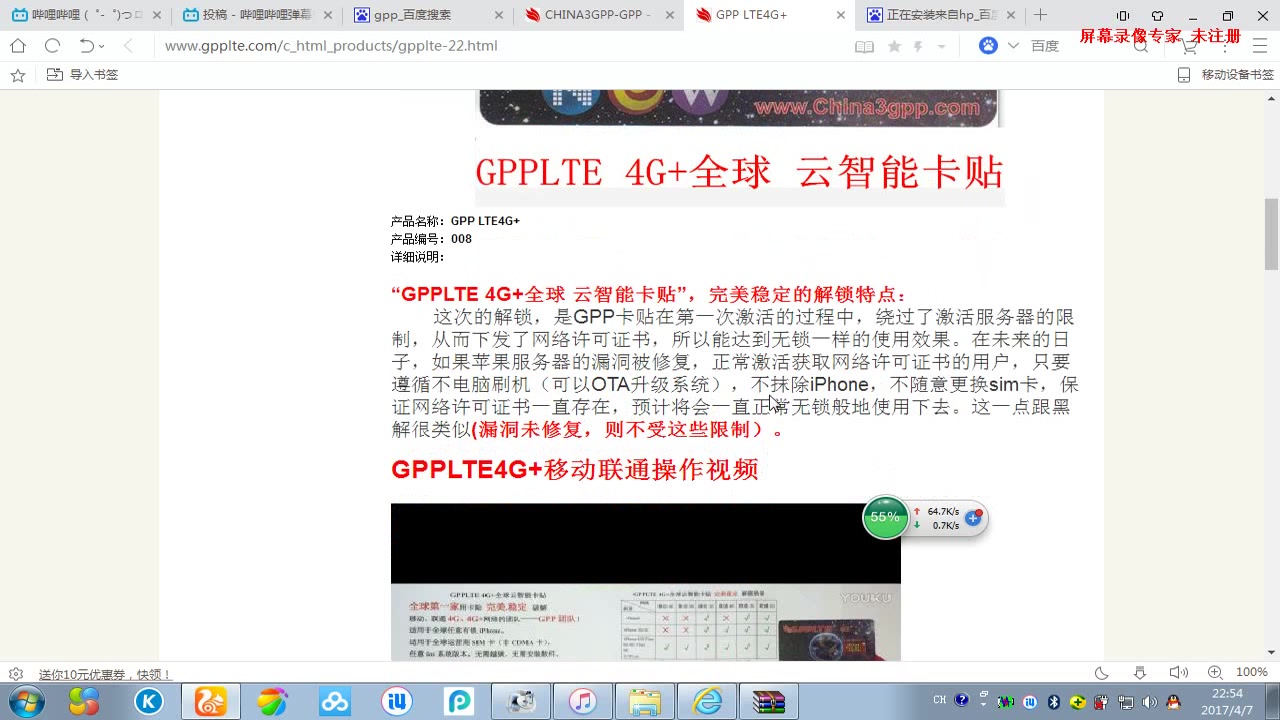Open the browser hamburger menu

1260,46
